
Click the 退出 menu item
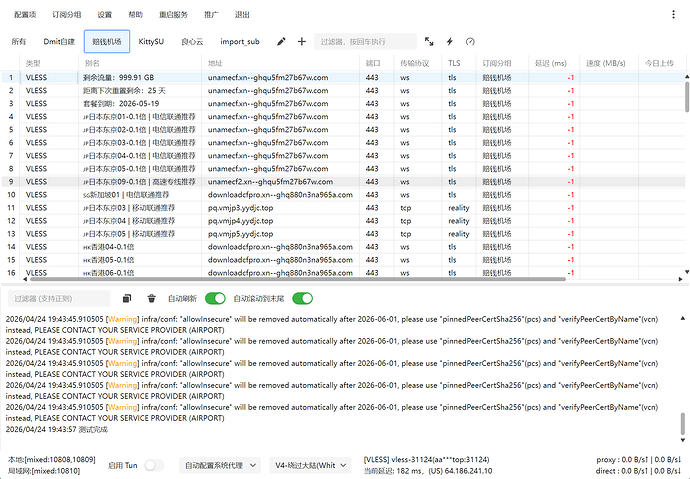click(x=242, y=15)
